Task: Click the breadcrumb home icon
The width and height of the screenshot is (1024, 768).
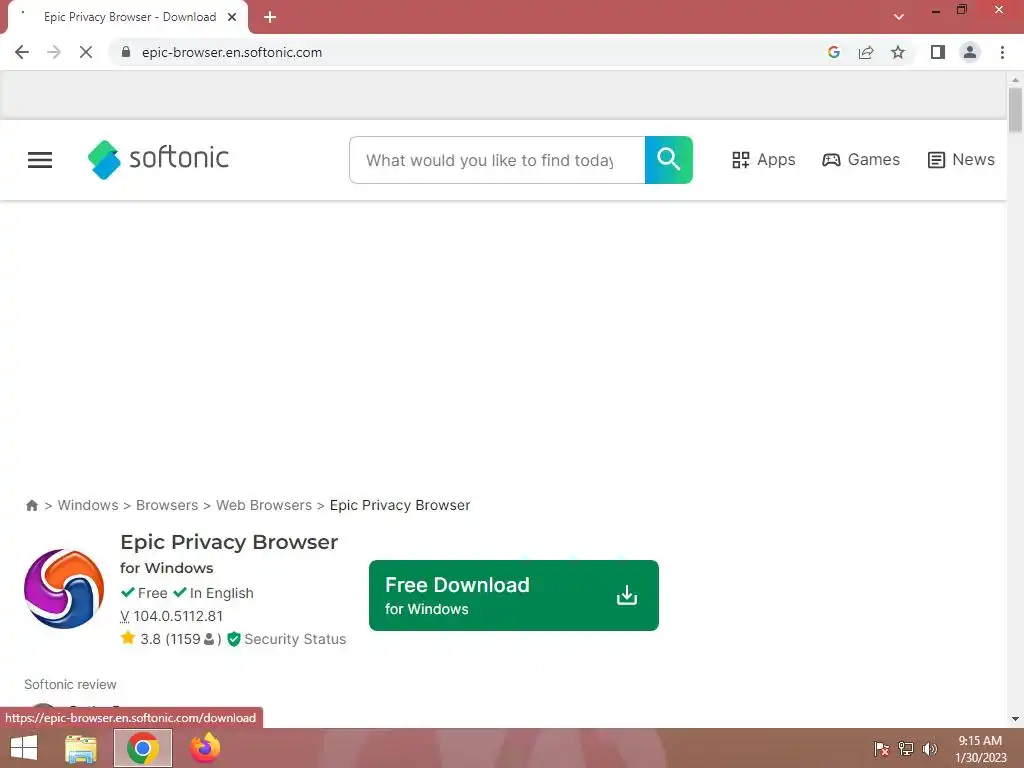Action: click(x=31, y=505)
